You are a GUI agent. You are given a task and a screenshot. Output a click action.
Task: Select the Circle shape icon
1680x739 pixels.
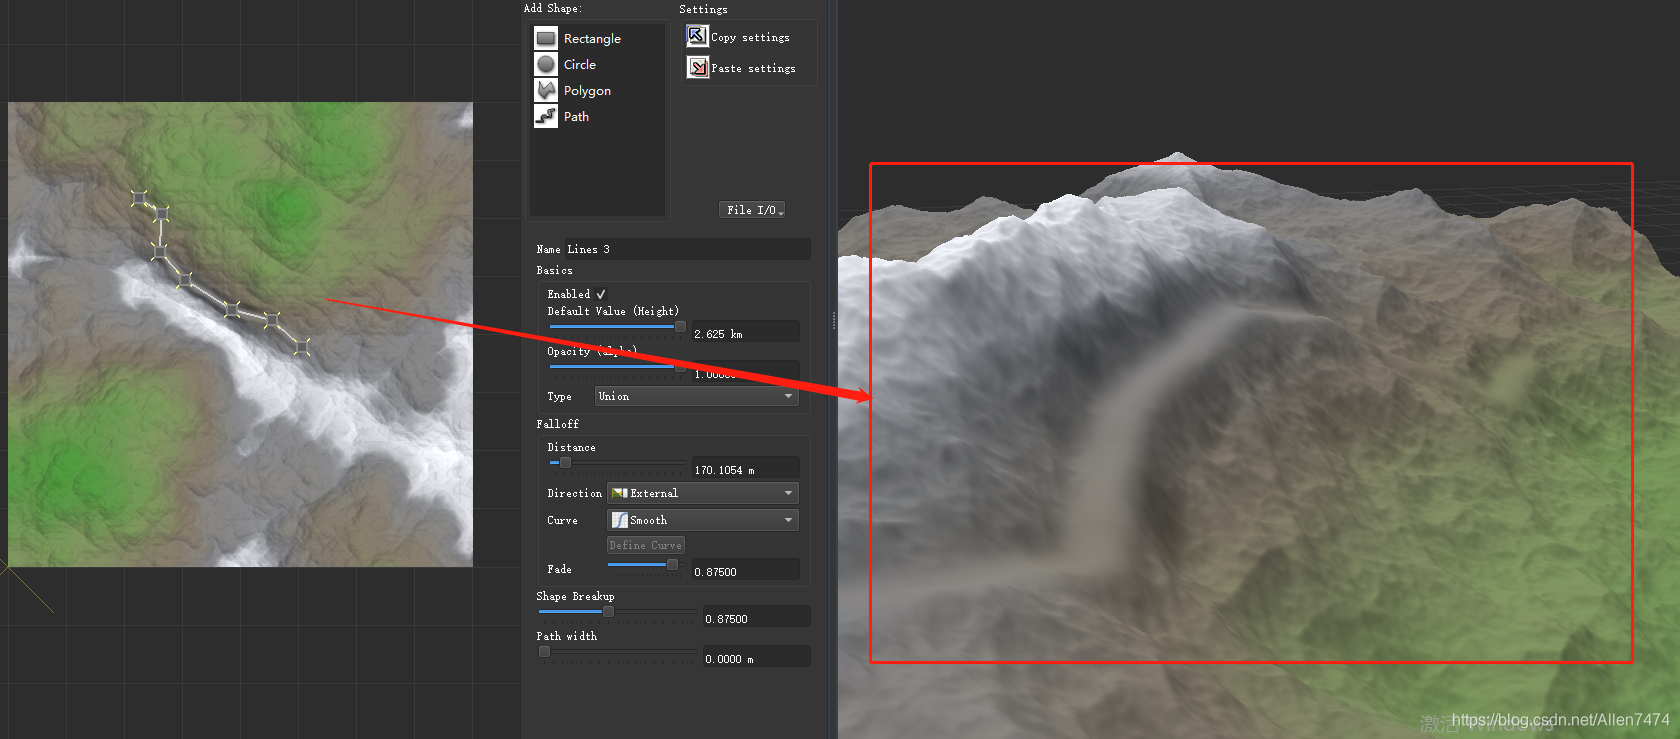546,65
